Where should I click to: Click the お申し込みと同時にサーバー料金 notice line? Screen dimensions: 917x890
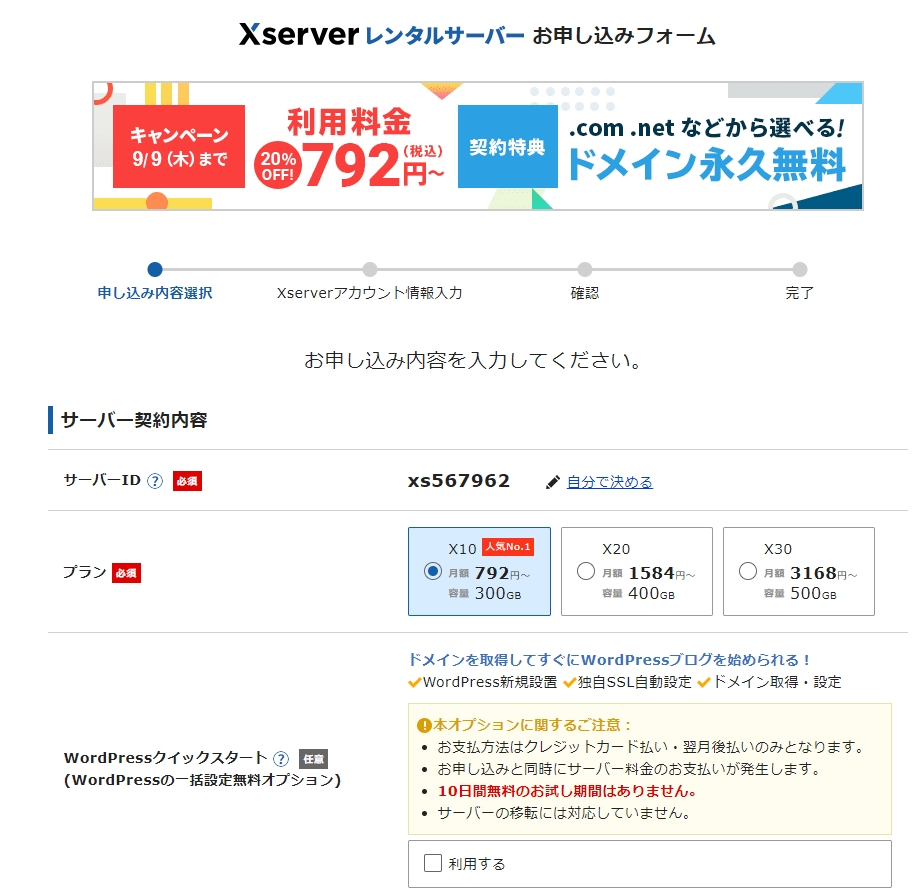coord(629,769)
